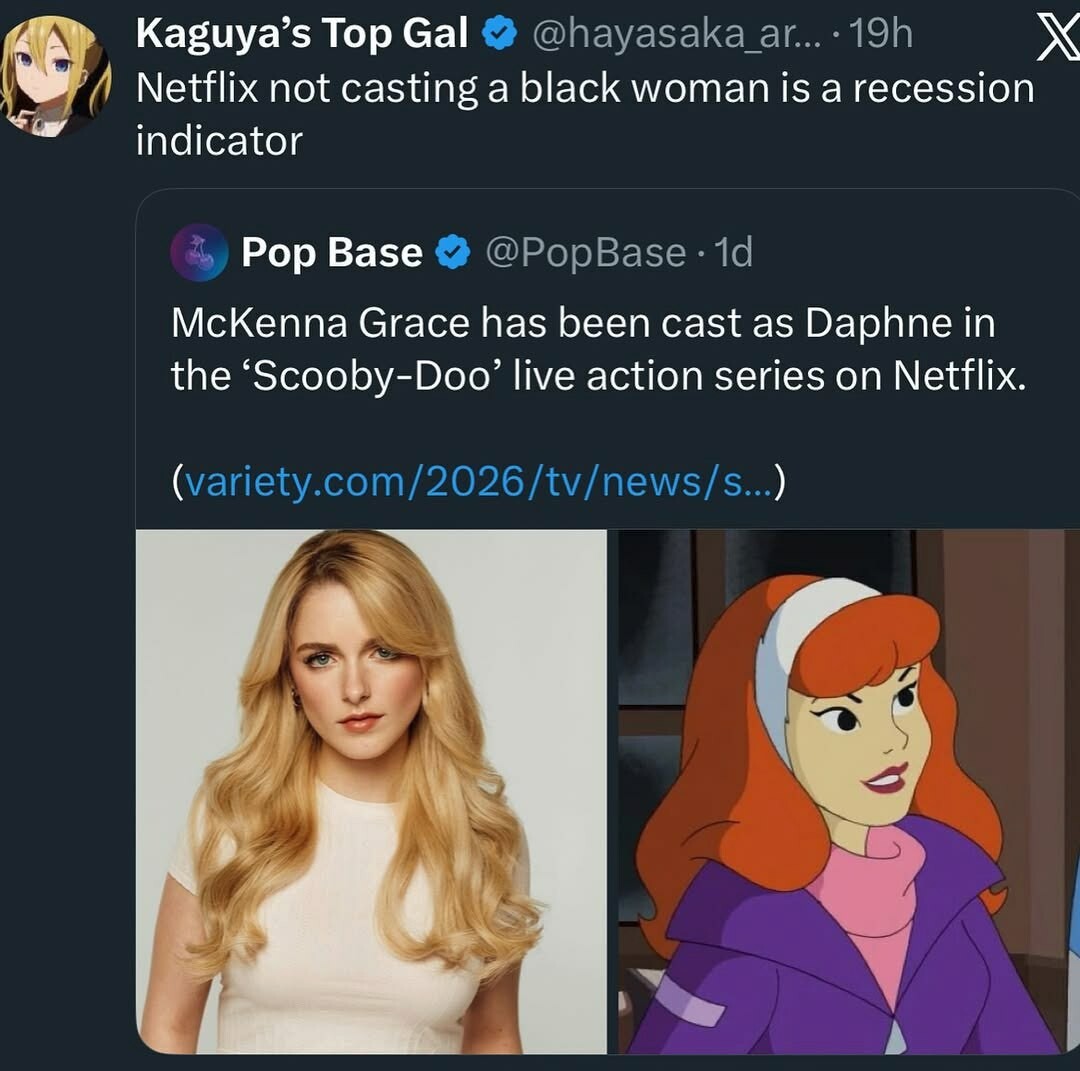Image resolution: width=1080 pixels, height=1071 pixels.
Task: Click the verified badge next to Pop Base
Action: pyautogui.click(x=454, y=254)
